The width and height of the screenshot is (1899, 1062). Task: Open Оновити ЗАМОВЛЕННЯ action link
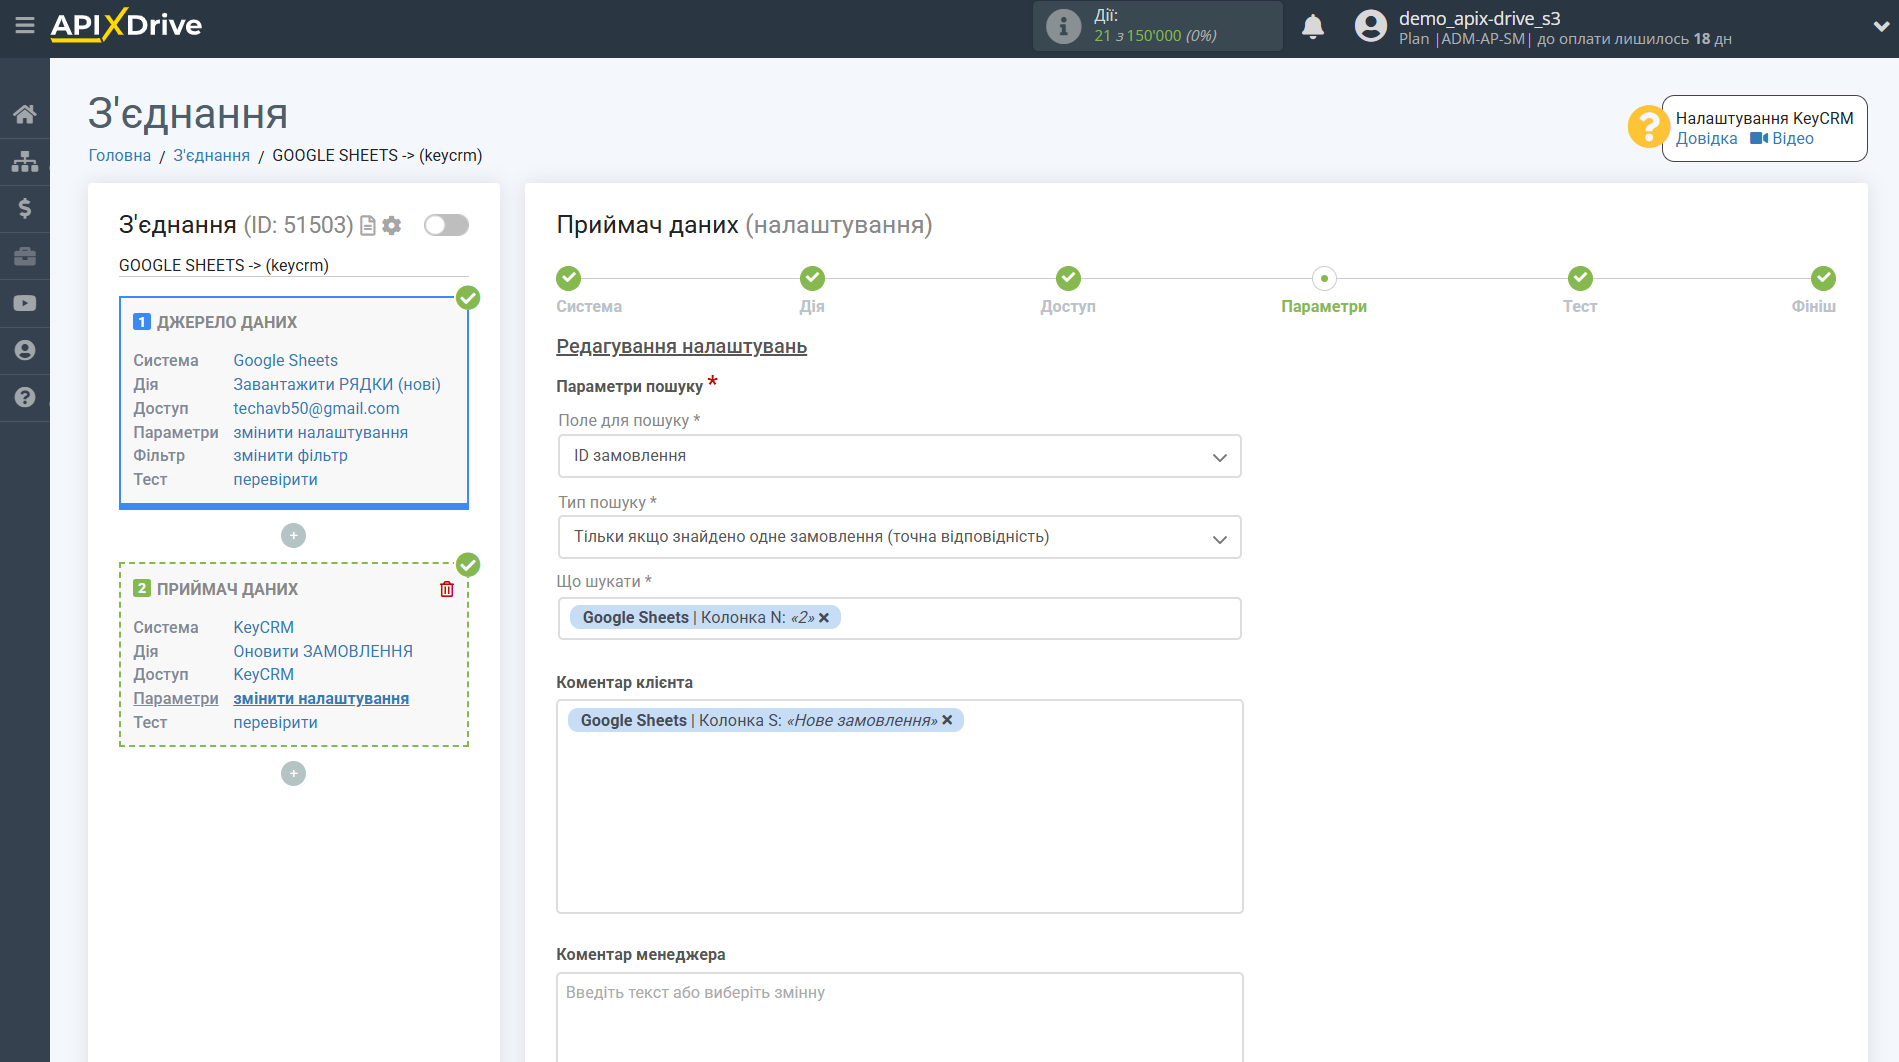tap(323, 652)
